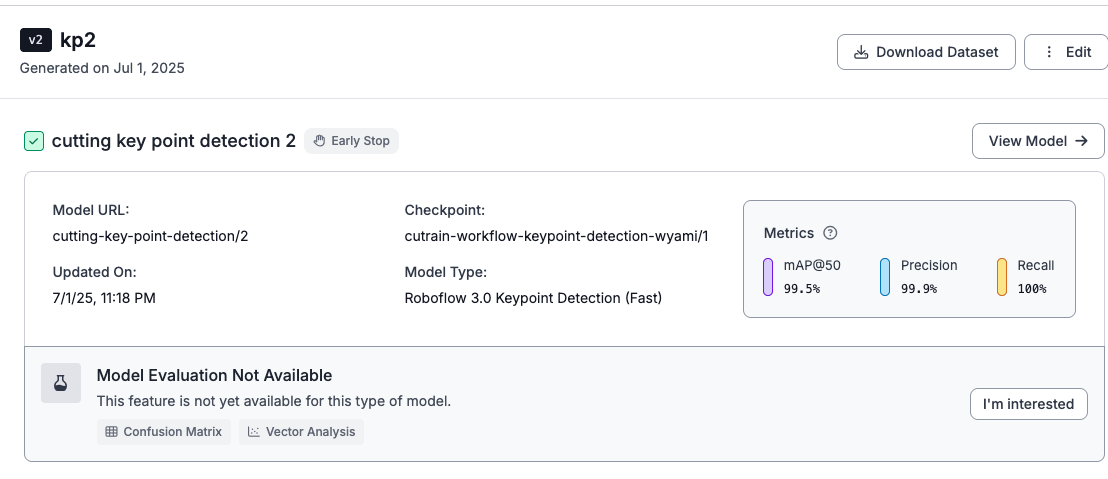The image size is (1108, 479).
Task: Click the download icon in Download Dataset
Action: pos(861,52)
